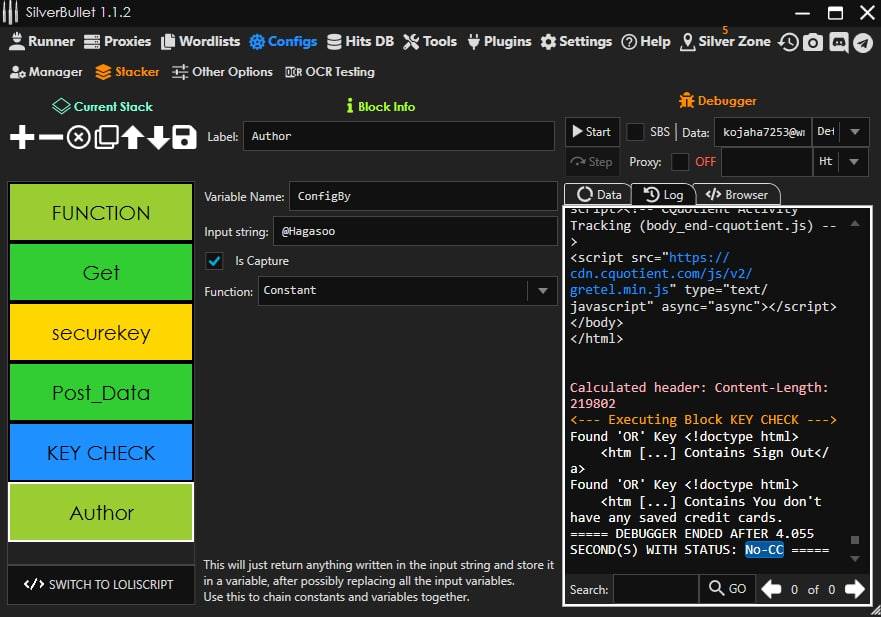Save config using floppy disk icon
Image resolution: width=881 pixels, height=617 pixels.
coord(184,138)
